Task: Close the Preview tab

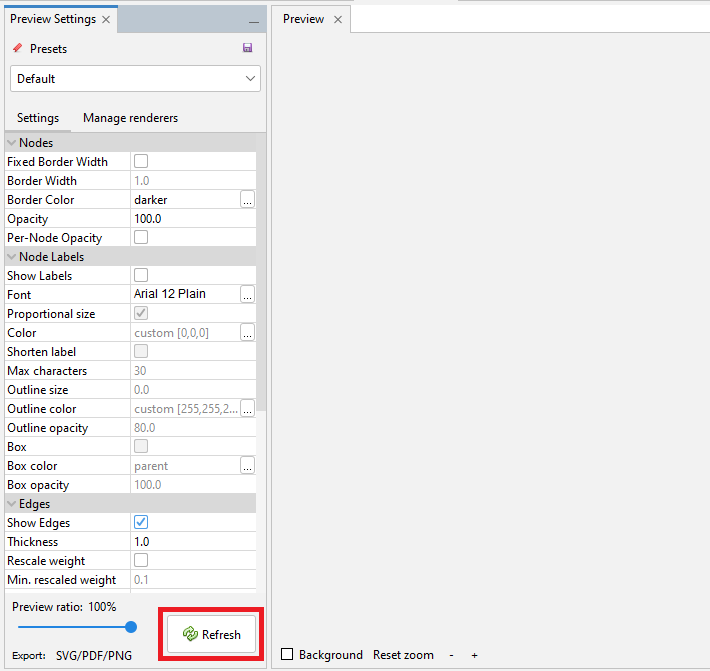Action: [x=338, y=19]
